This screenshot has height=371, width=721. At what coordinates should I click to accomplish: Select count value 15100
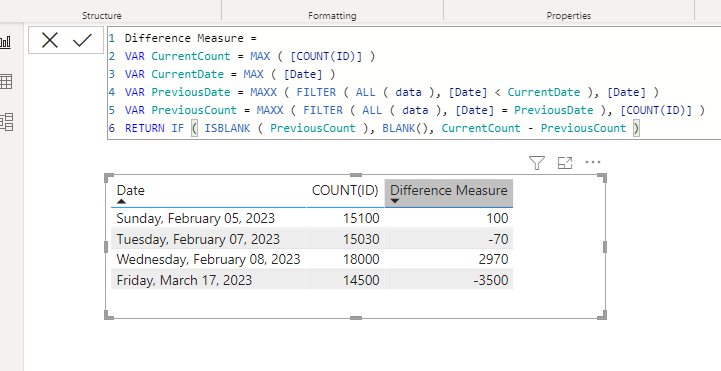361,218
